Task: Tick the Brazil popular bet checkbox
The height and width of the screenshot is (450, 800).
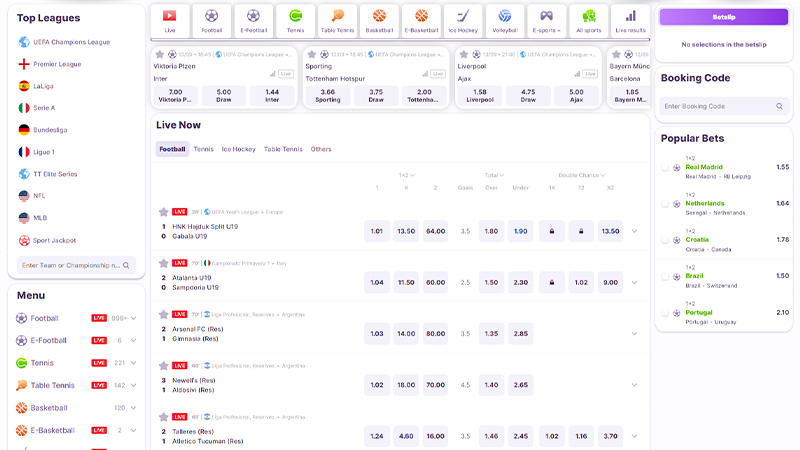Action: [x=665, y=277]
